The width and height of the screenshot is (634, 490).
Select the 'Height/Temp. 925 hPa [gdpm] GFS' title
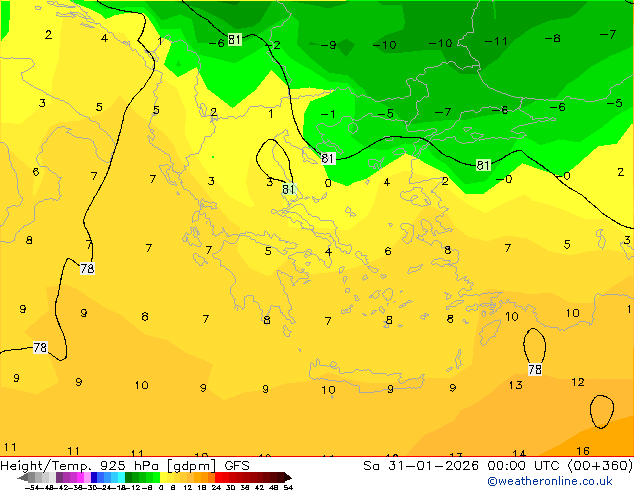point(125,466)
